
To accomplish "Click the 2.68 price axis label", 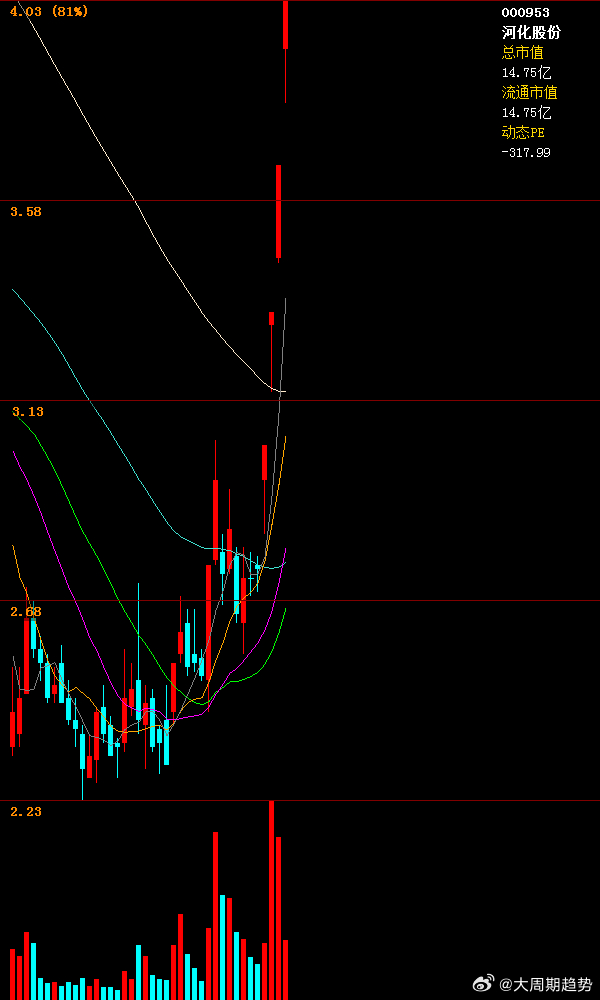I will point(26,612).
